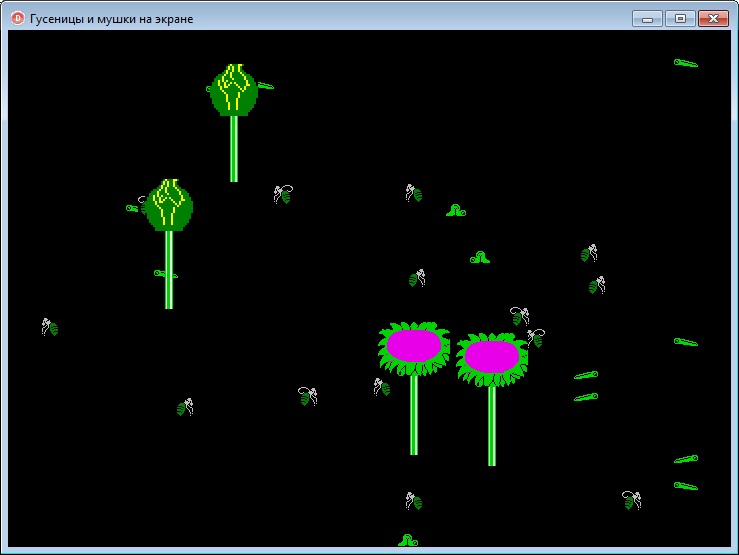Click the caterpillar crawling on the lower bud's stem
The height and width of the screenshot is (555, 739).
166,274
